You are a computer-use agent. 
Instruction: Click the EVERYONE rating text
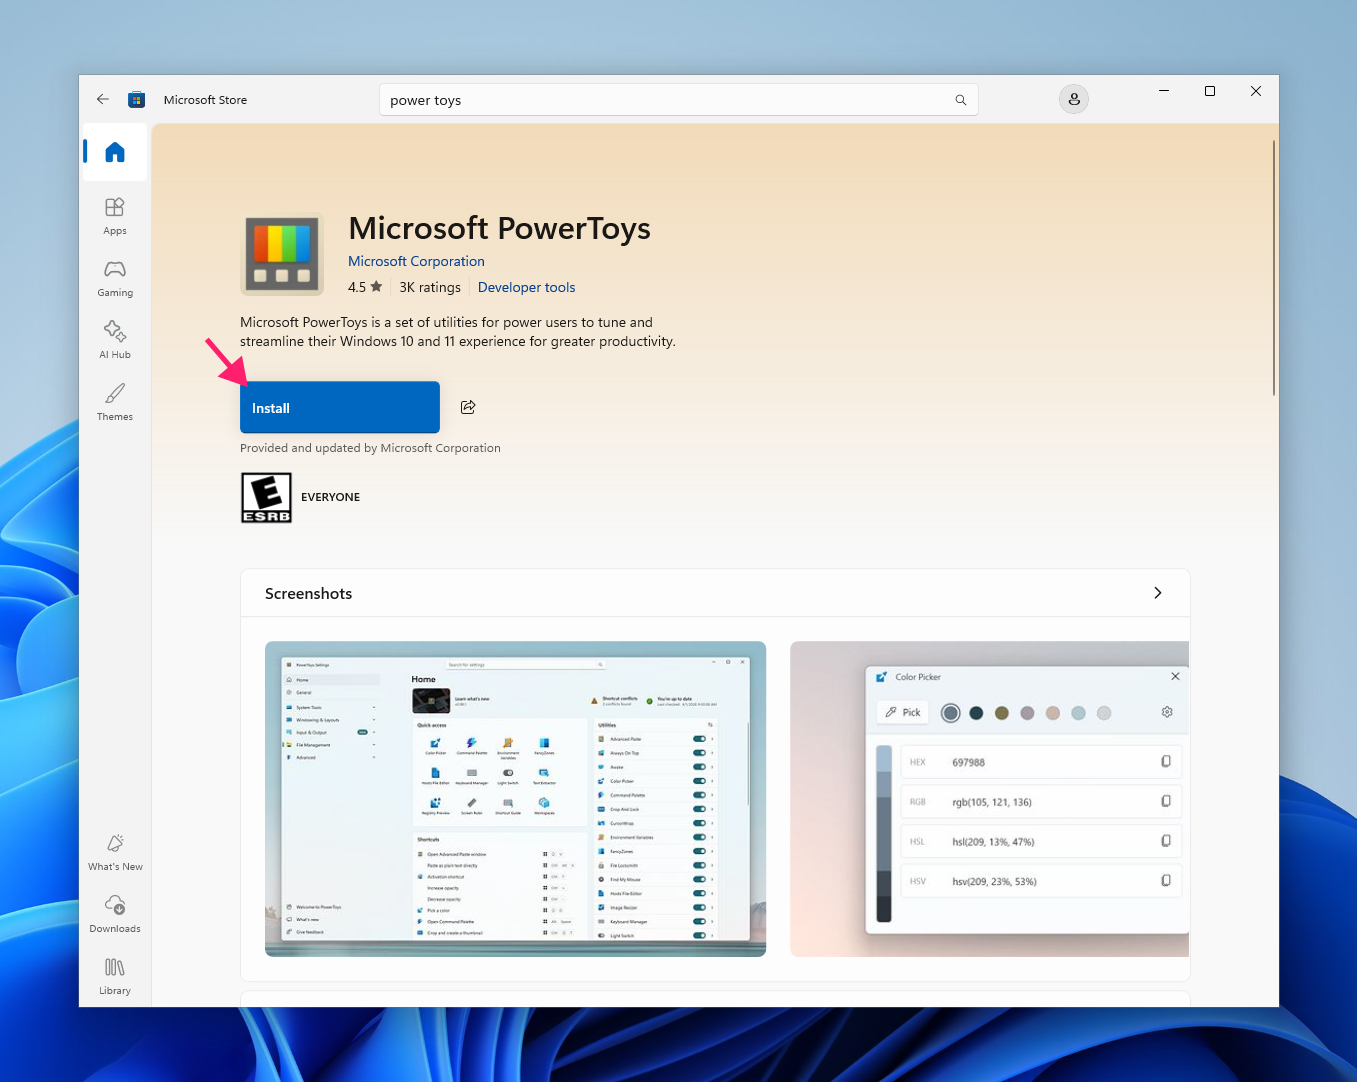coord(331,497)
